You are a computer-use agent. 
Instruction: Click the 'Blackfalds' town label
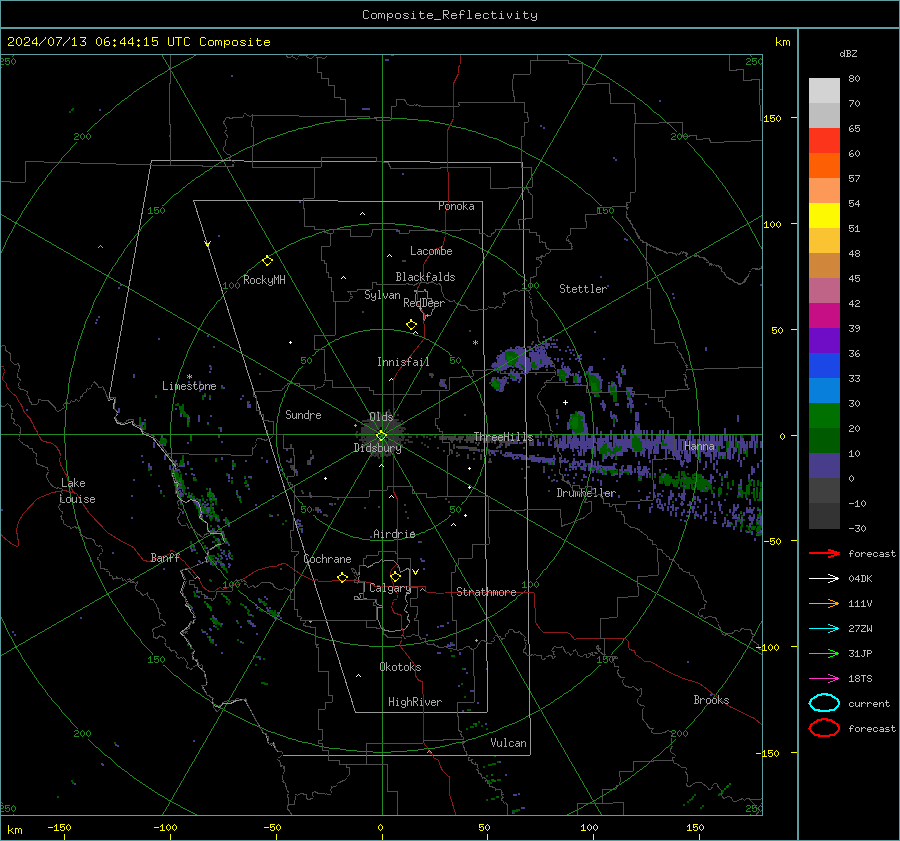pyautogui.click(x=425, y=277)
